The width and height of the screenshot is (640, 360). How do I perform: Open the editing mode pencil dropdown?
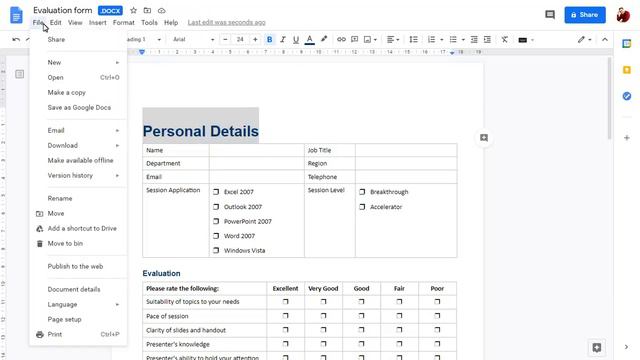(x=584, y=40)
